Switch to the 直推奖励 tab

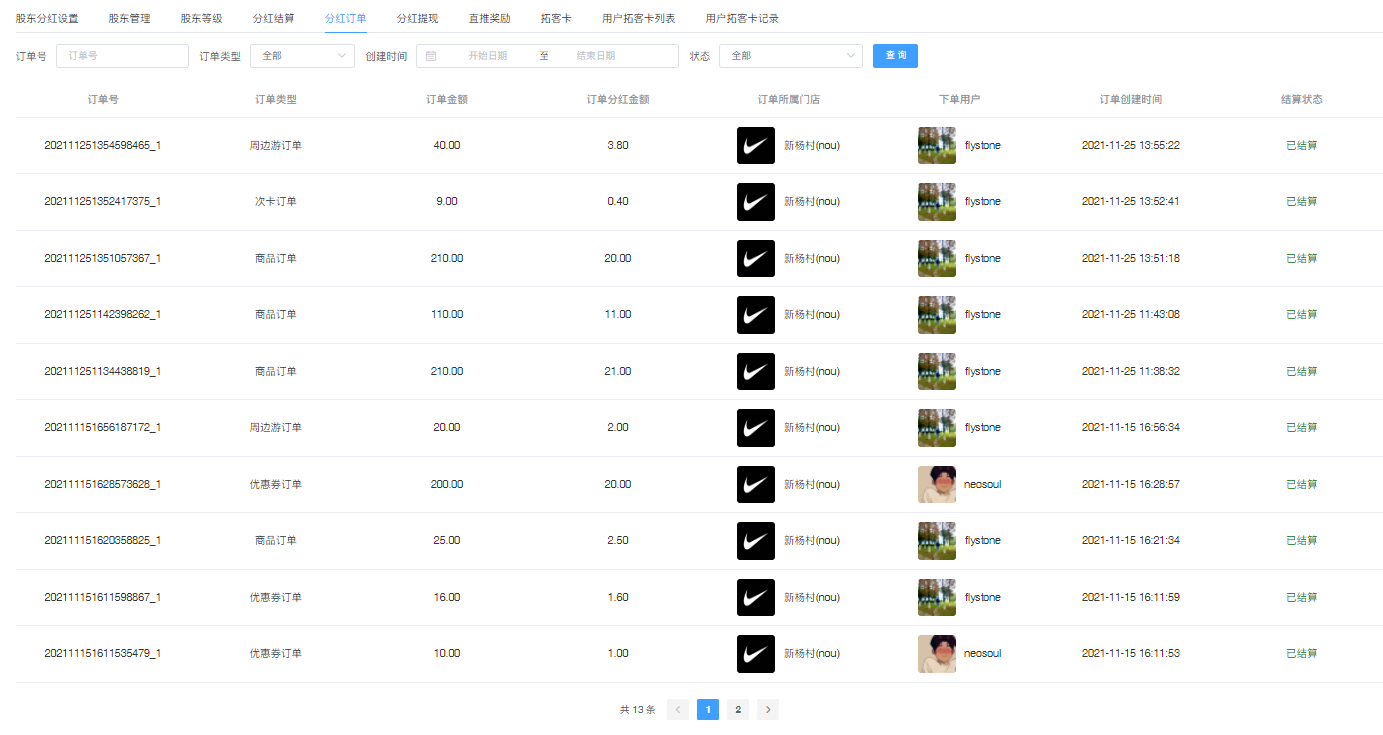(490, 18)
